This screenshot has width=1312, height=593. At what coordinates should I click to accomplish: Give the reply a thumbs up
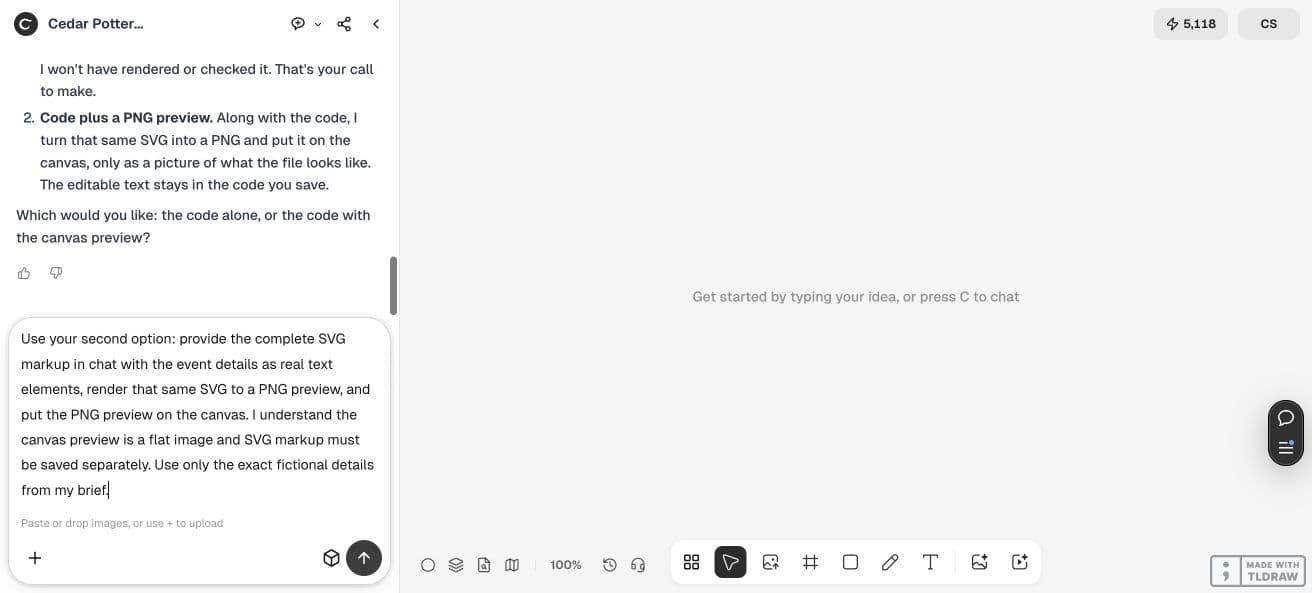(24, 273)
